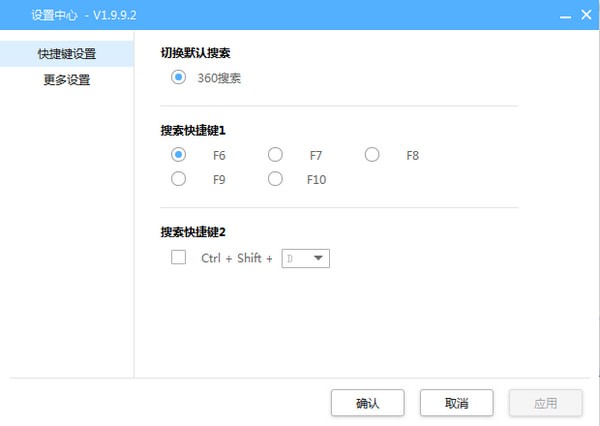This screenshot has width=600, height=426.
Task: Switch to the 更多设置 tab
Action: [67, 80]
